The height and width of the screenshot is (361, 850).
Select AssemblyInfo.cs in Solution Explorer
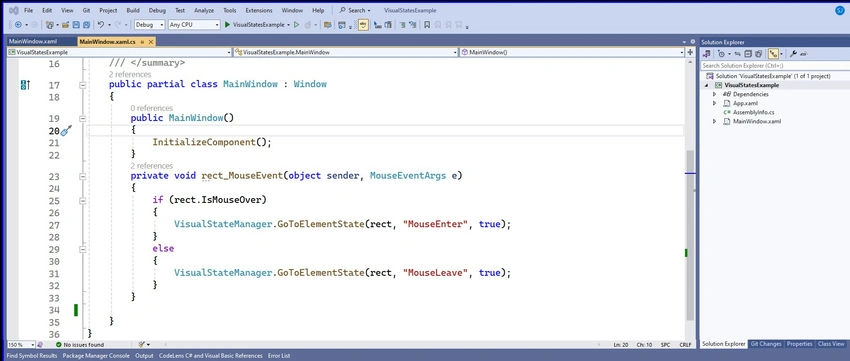[754, 112]
